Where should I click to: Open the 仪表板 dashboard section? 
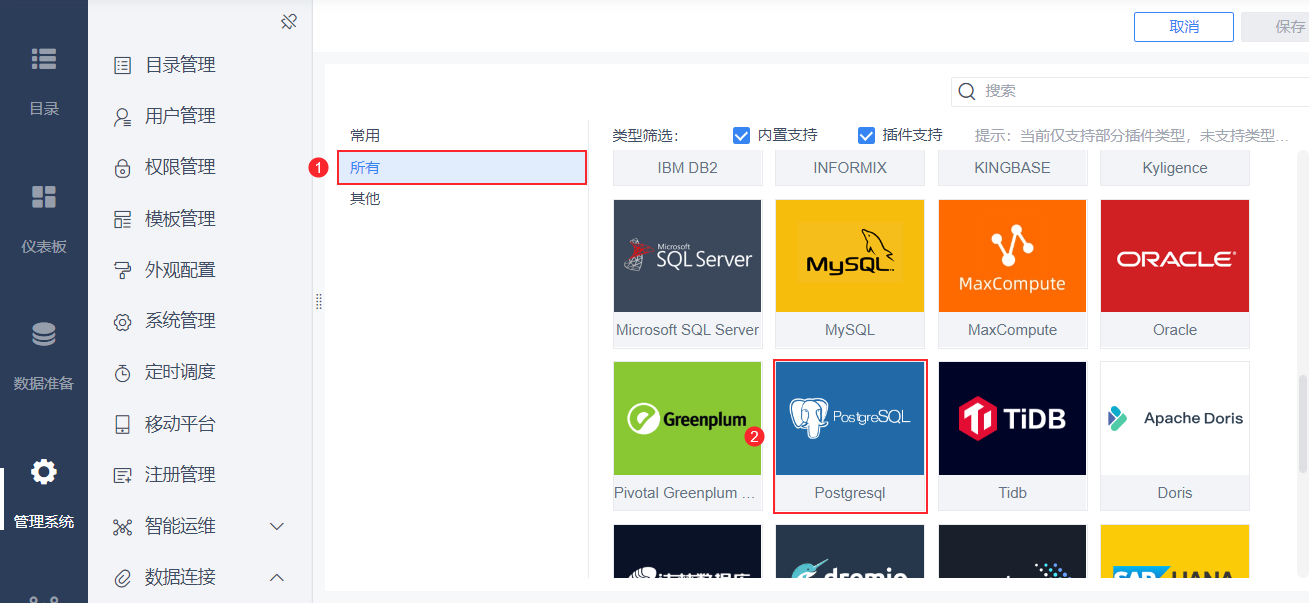coord(44,218)
